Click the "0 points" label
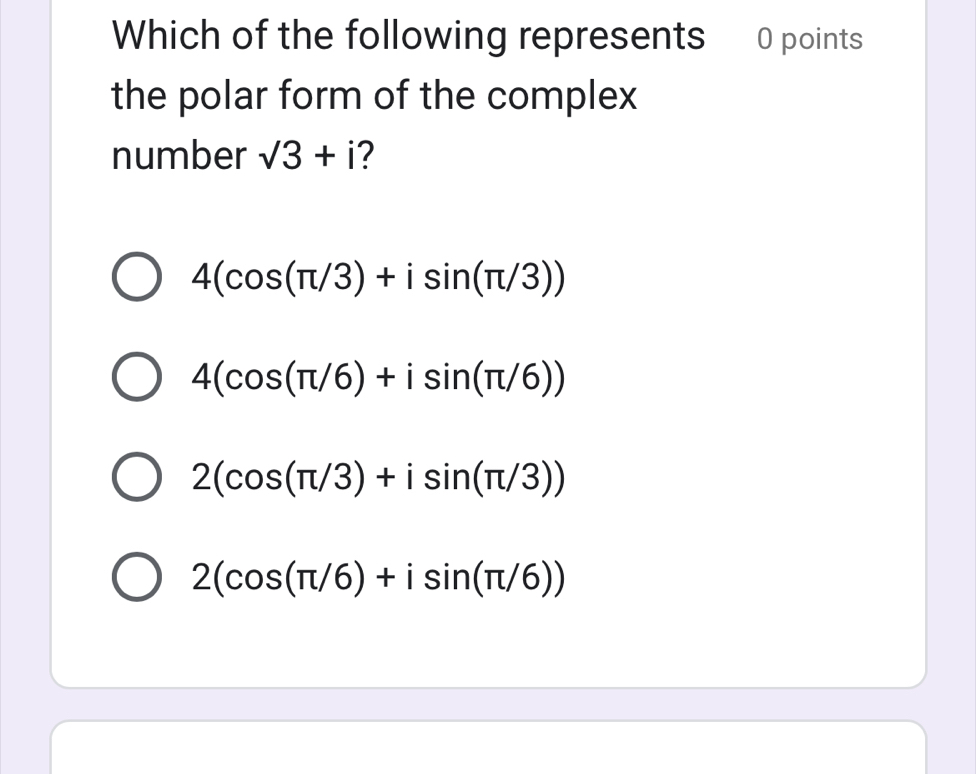The image size is (976, 774). pyautogui.click(x=810, y=40)
